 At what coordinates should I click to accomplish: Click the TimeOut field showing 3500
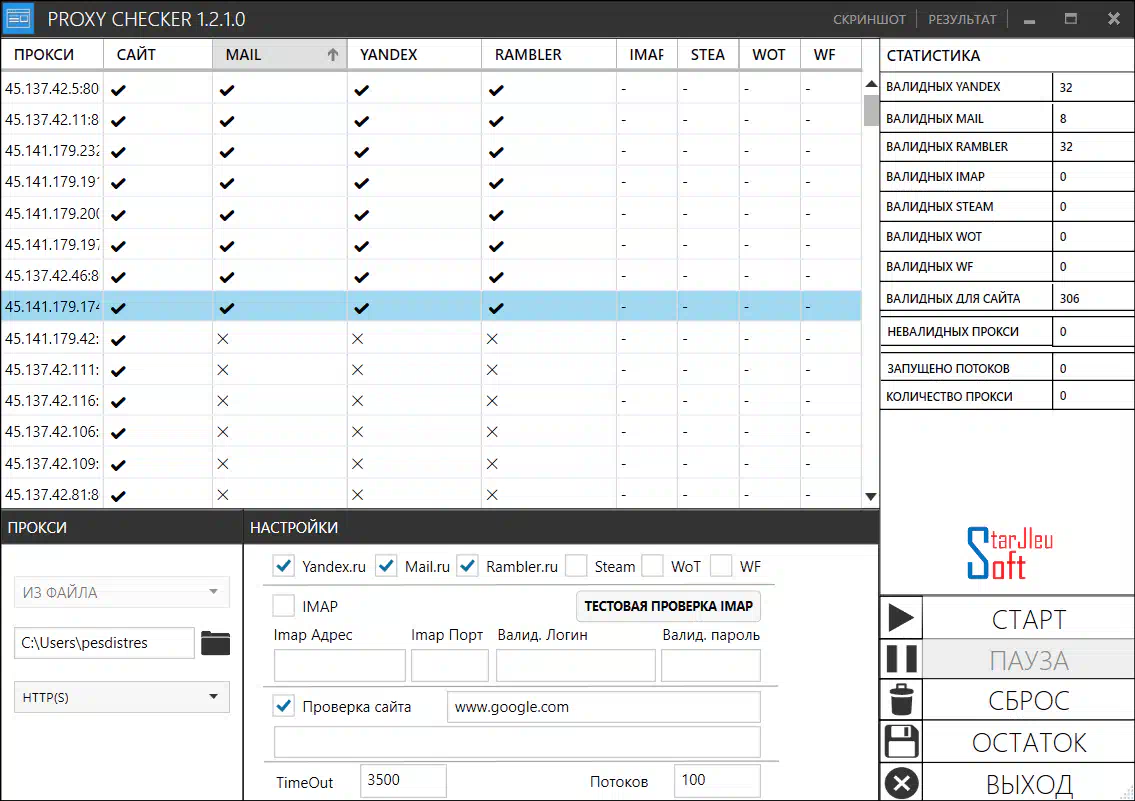point(403,780)
